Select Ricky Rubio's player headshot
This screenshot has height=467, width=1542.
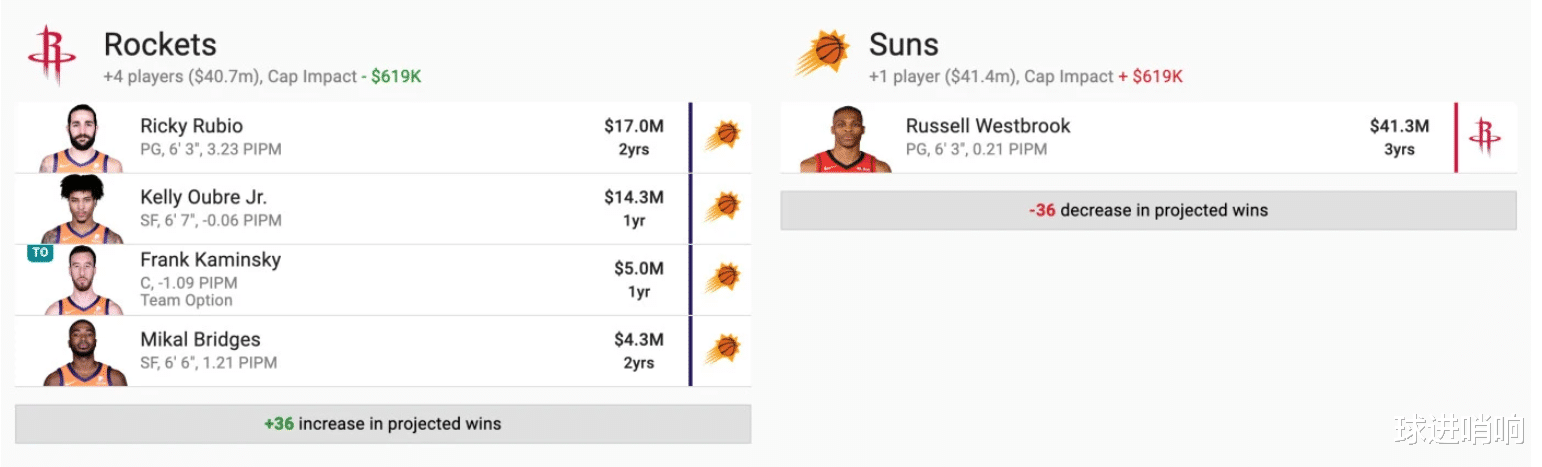[82, 139]
